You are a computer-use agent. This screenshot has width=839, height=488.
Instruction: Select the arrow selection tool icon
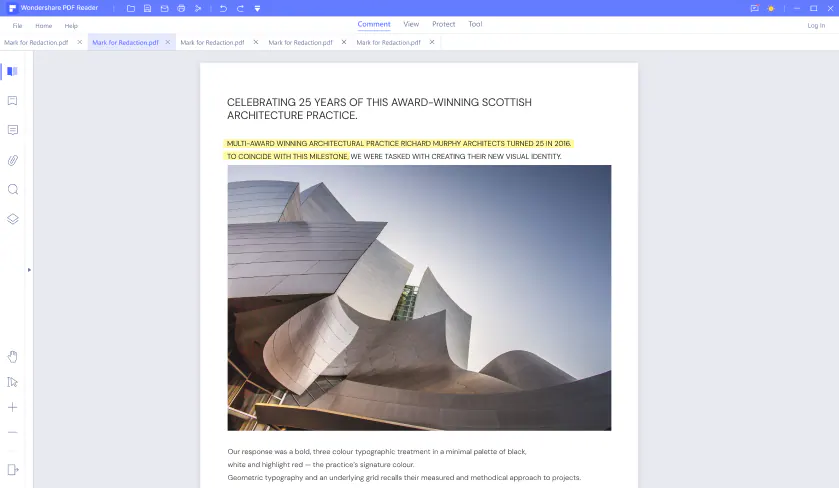[12, 382]
